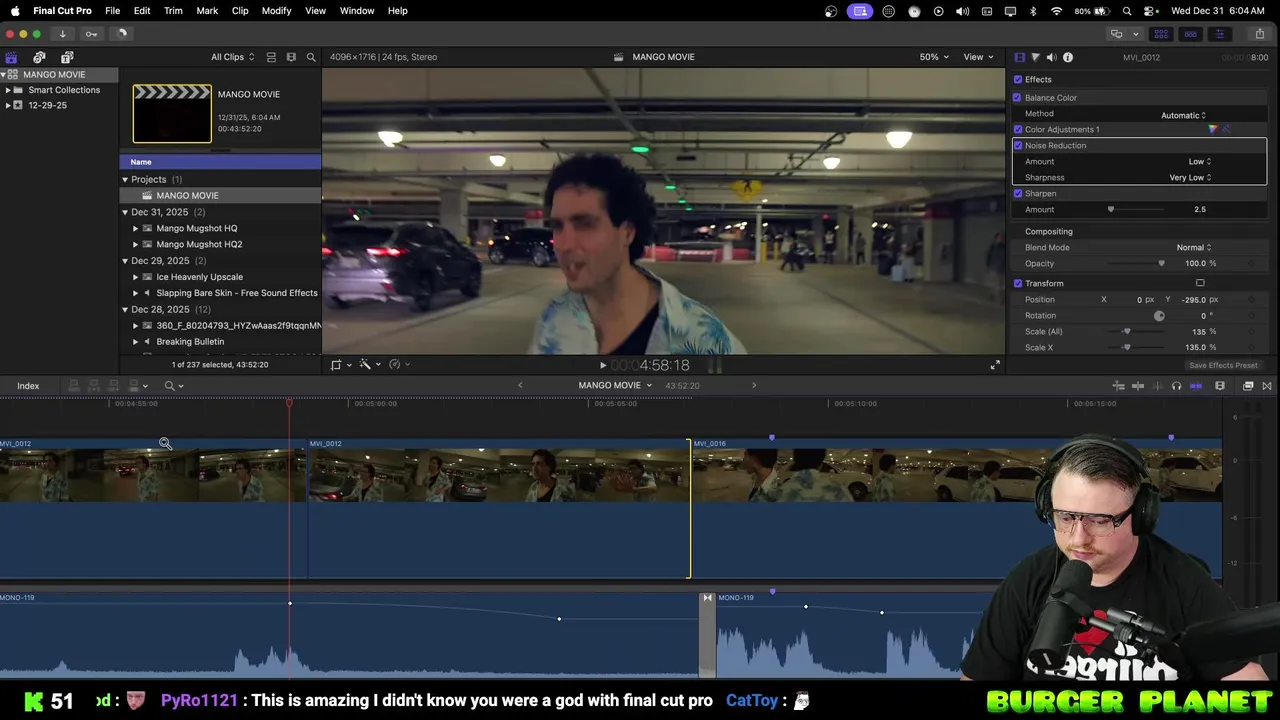
Task: Open the Window menu
Action: click(x=357, y=11)
